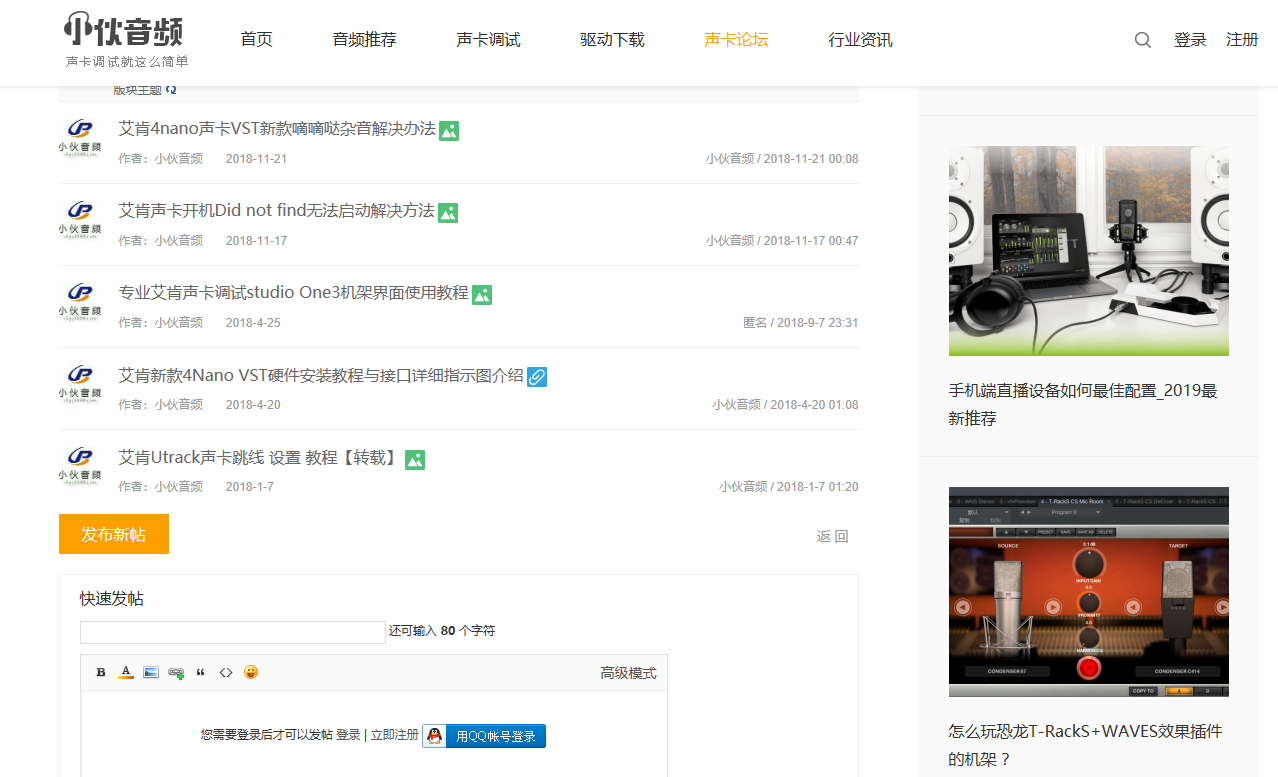Click avatar of 艾肯4nano声卡VST新款 post
Viewport: 1278px width, 777px height.
(x=80, y=138)
